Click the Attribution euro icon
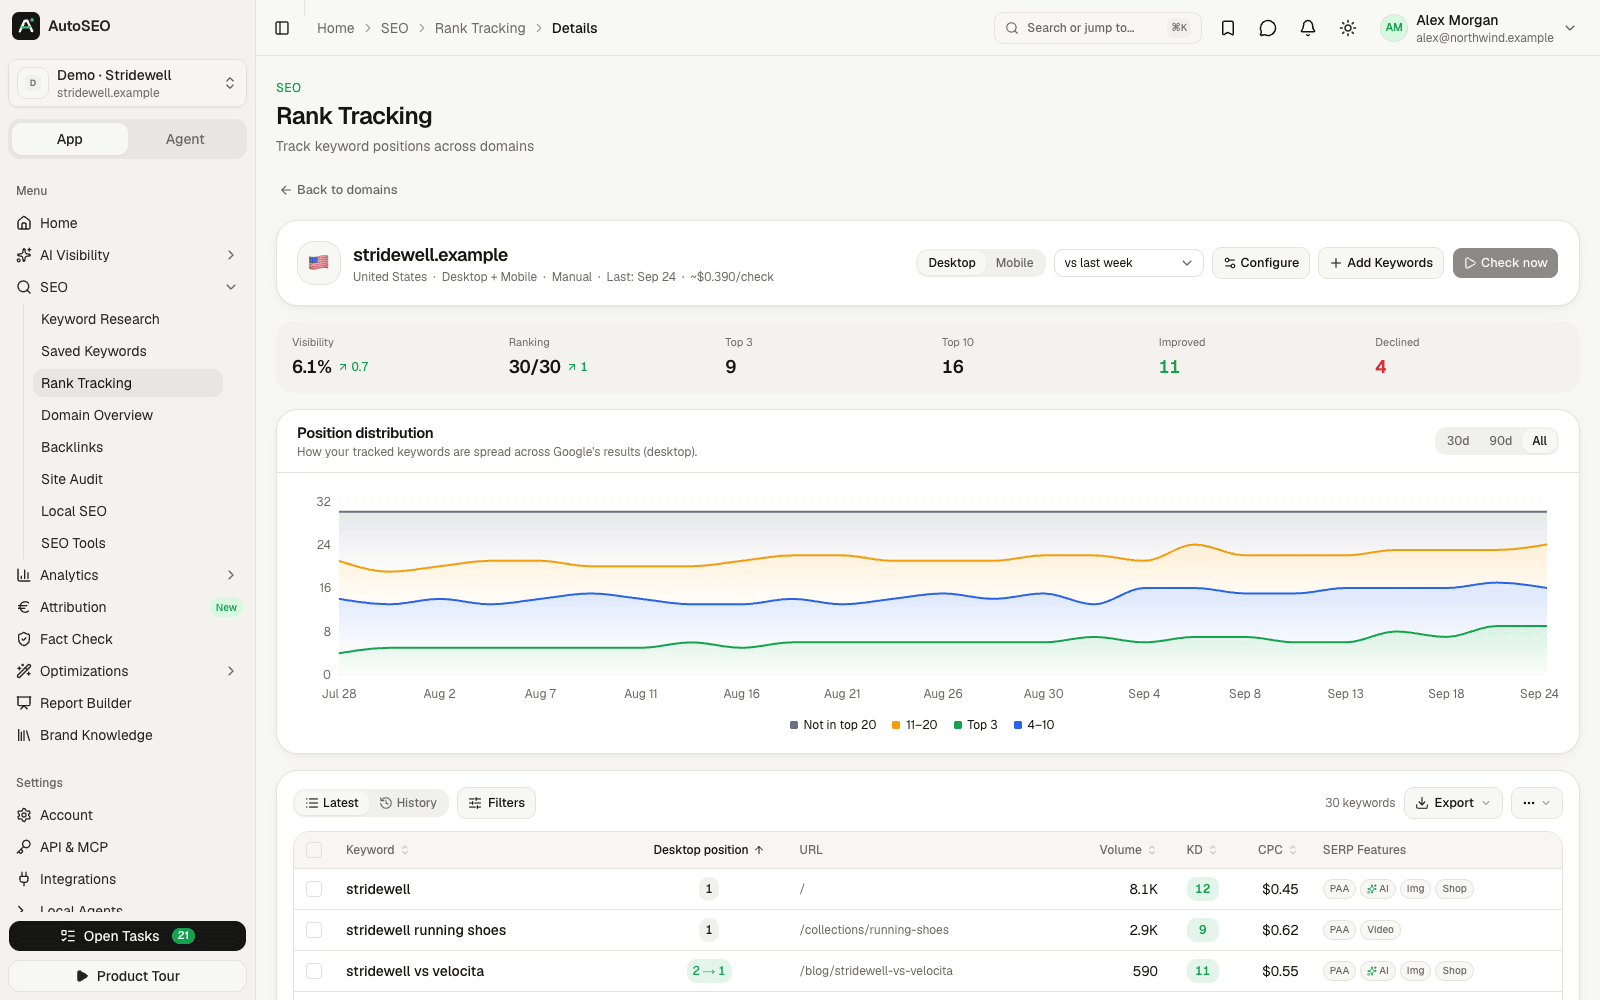1600x1000 pixels. point(24,607)
